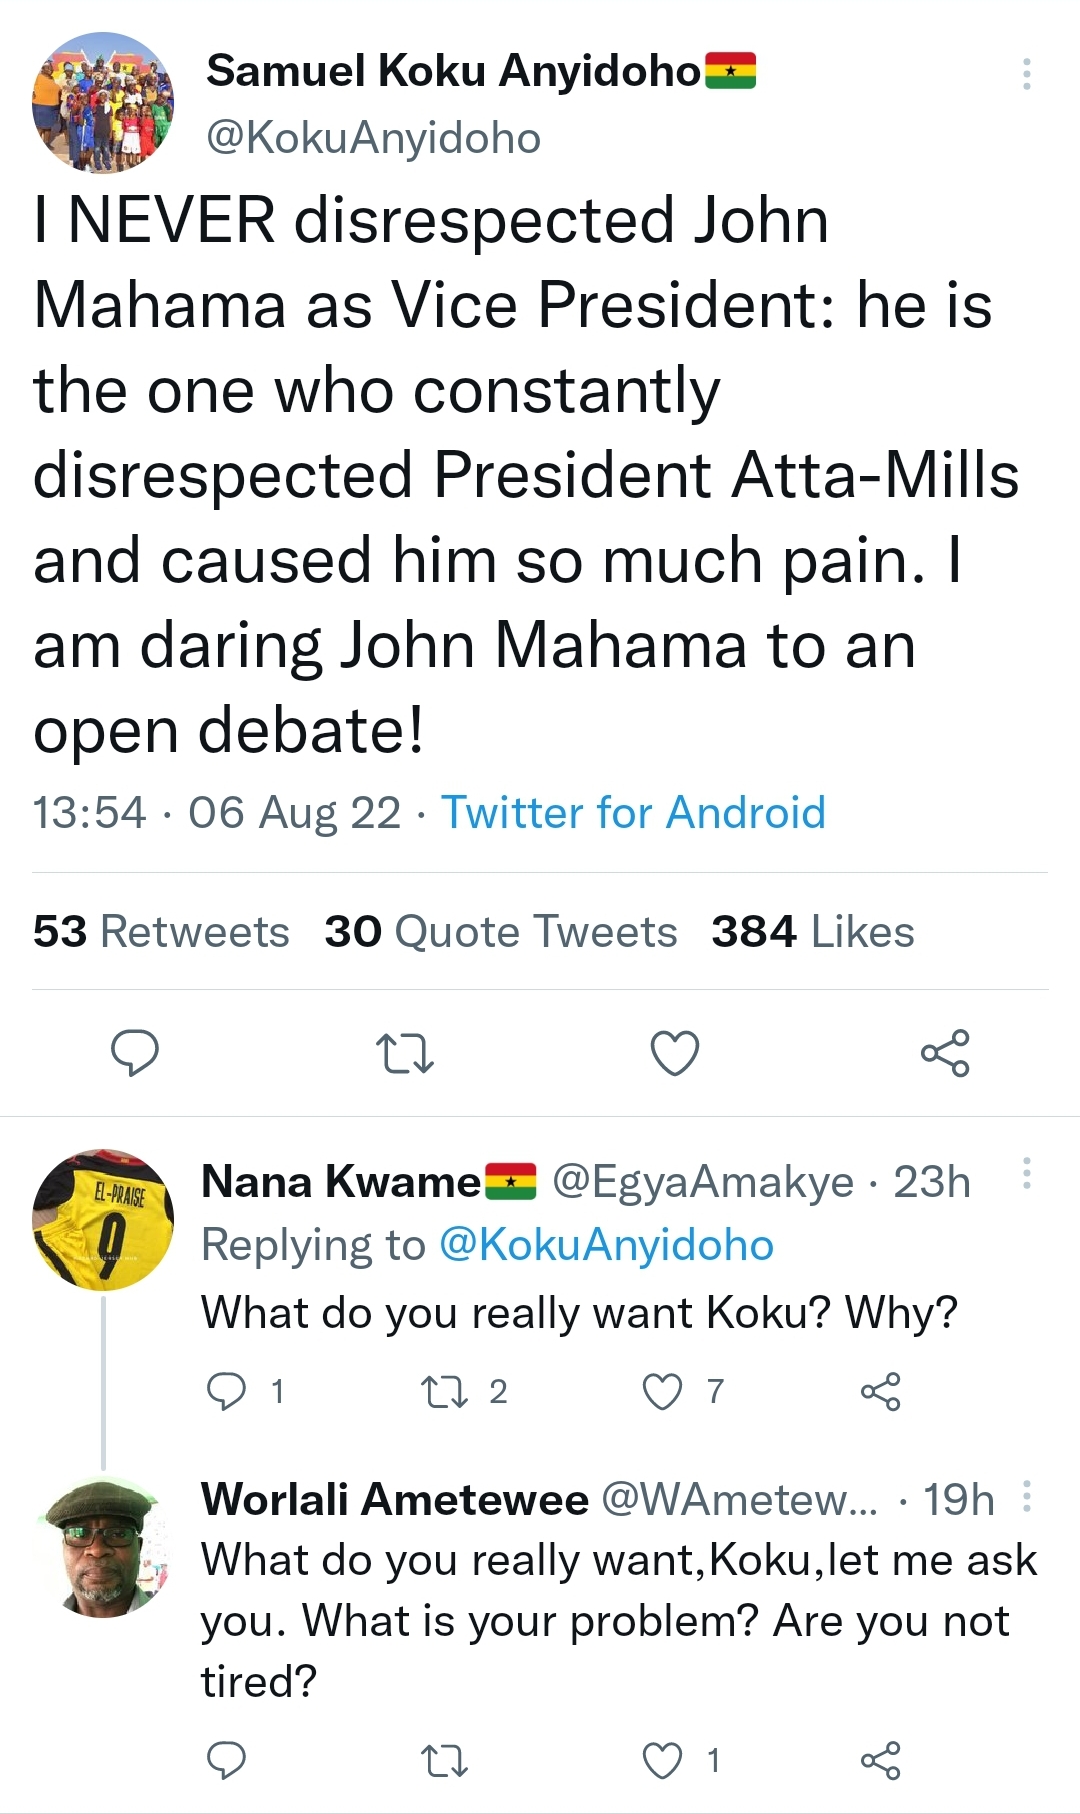Share the main tweet by KokuAnyidoho
The width and height of the screenshot is (1080, 1814).
pos(945,1053)
